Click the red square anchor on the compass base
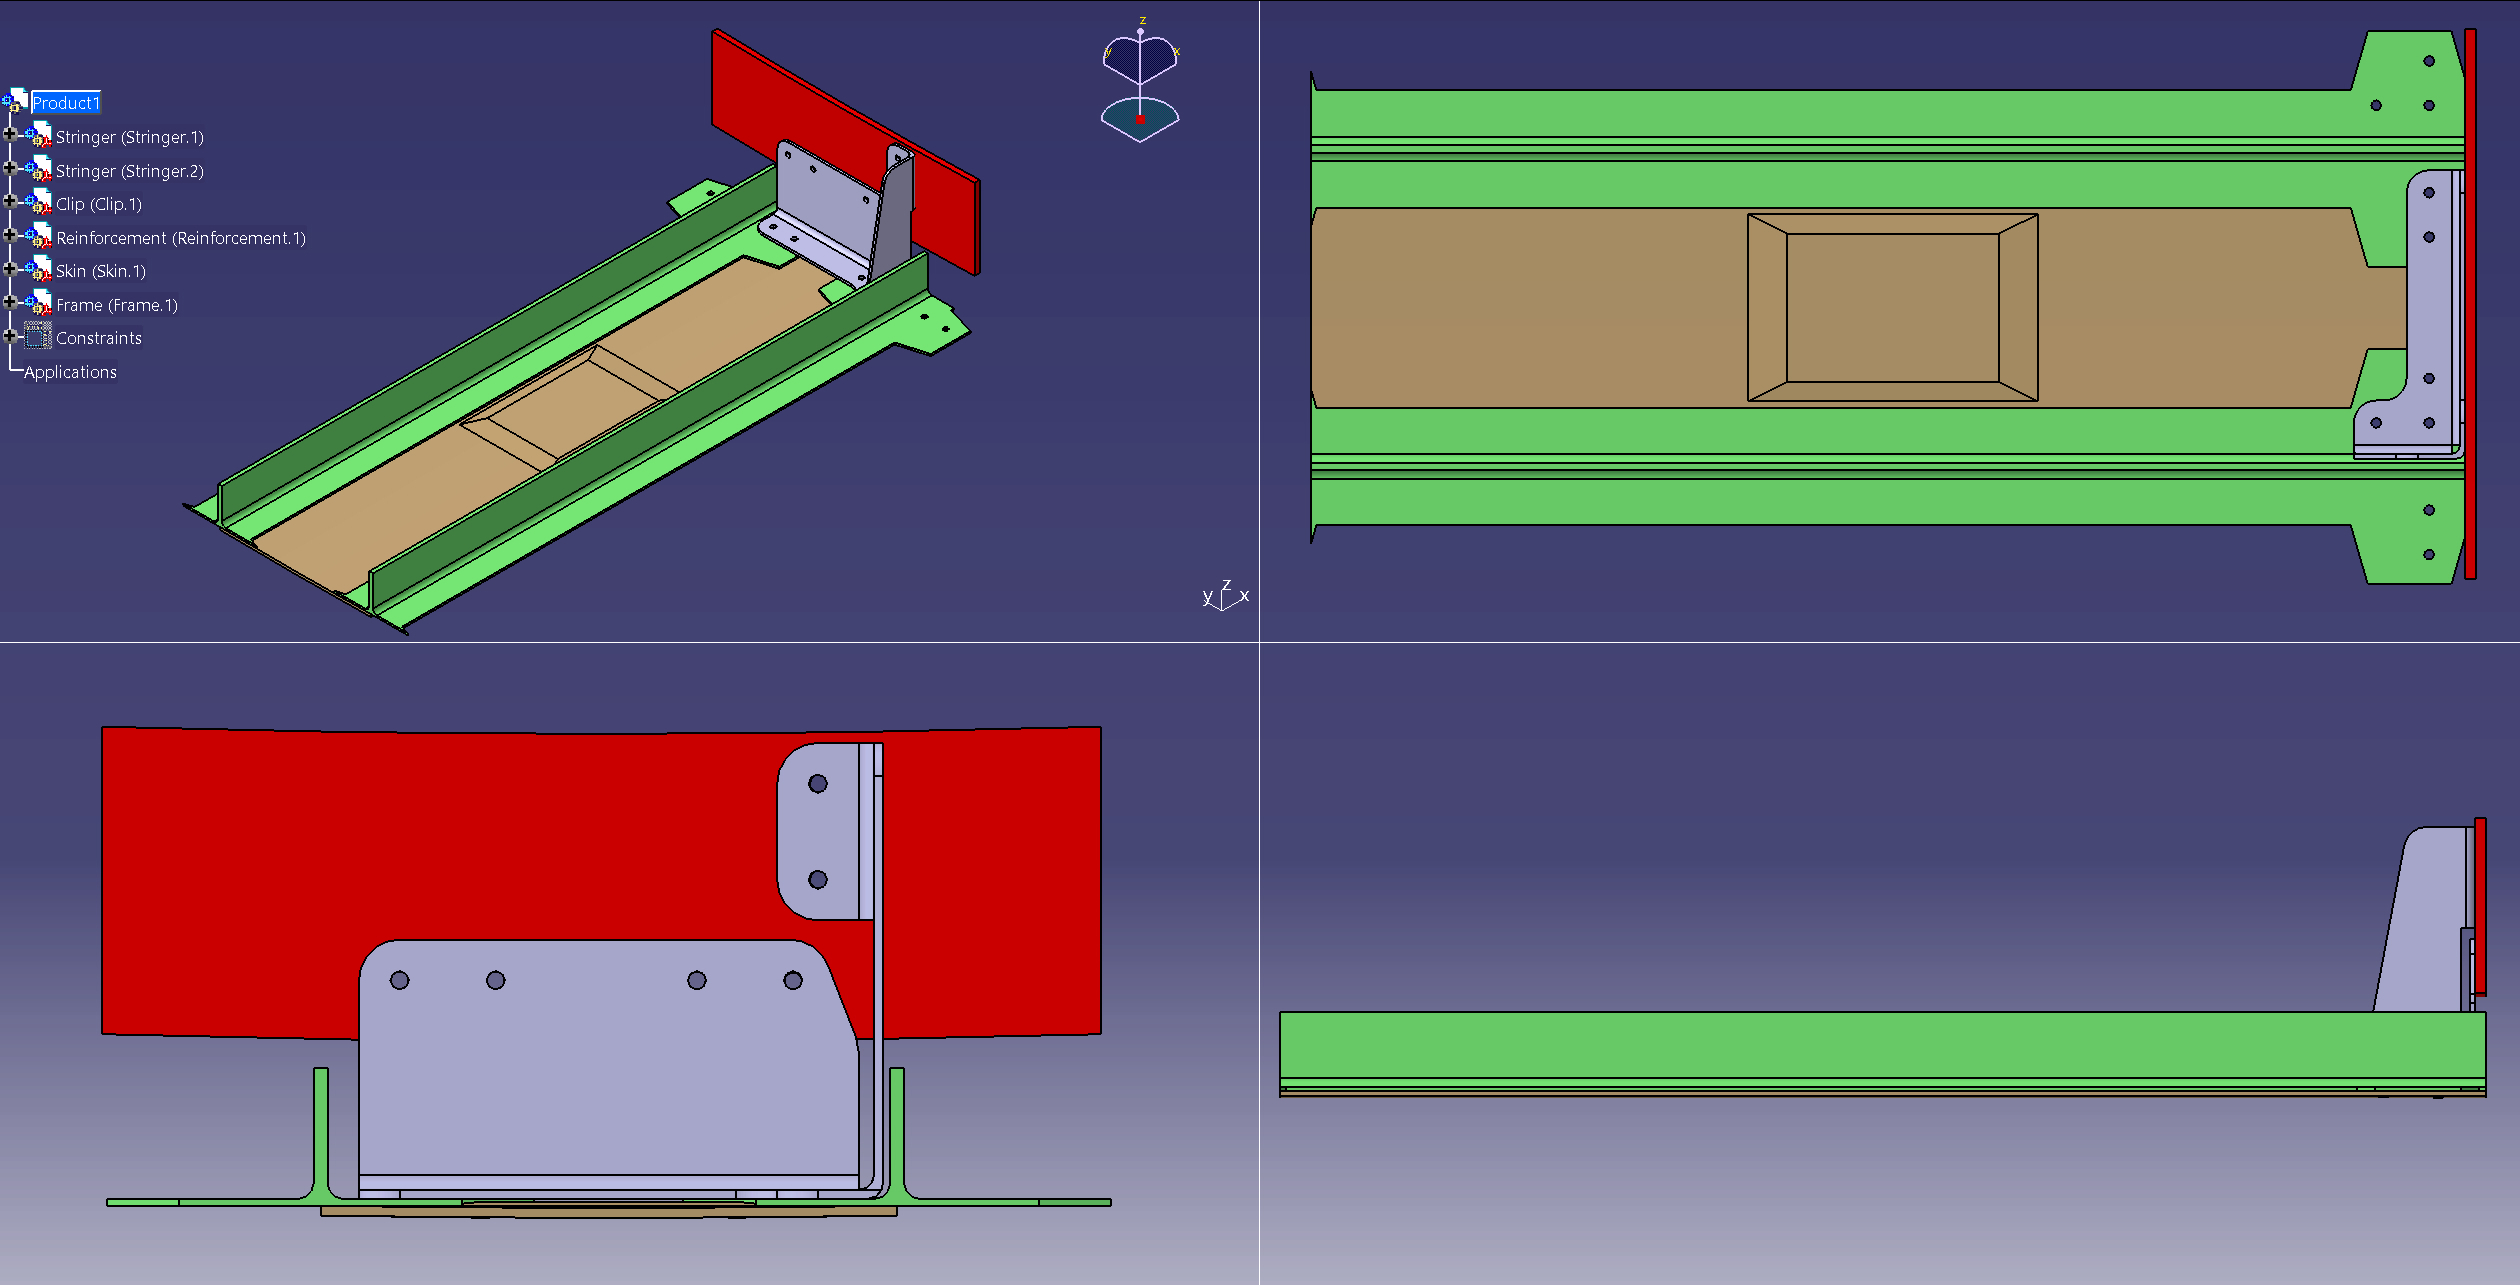The image size is (2520, 1285). 1140,119
